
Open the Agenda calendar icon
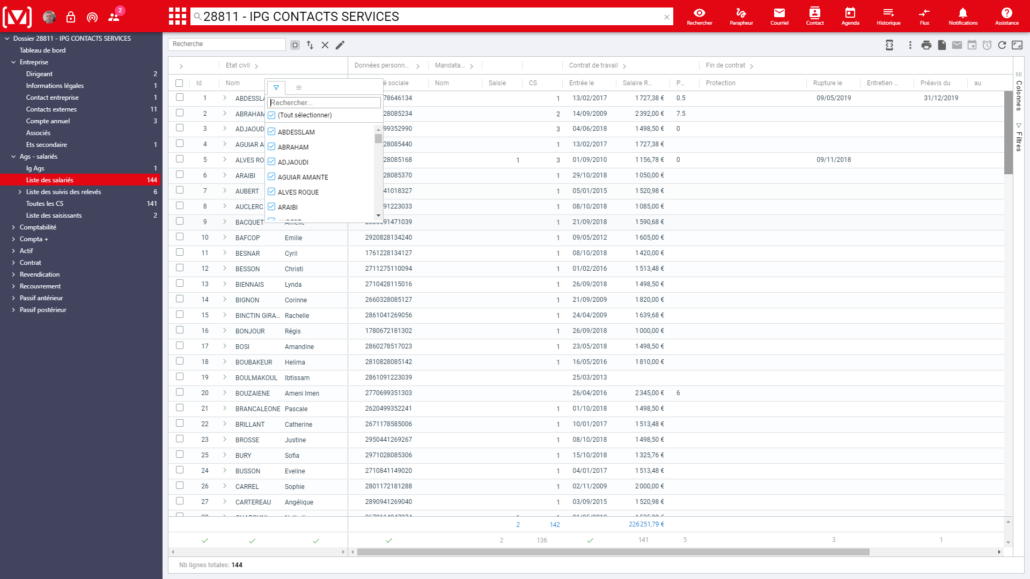pyautogui.click(x=850, y=15)
